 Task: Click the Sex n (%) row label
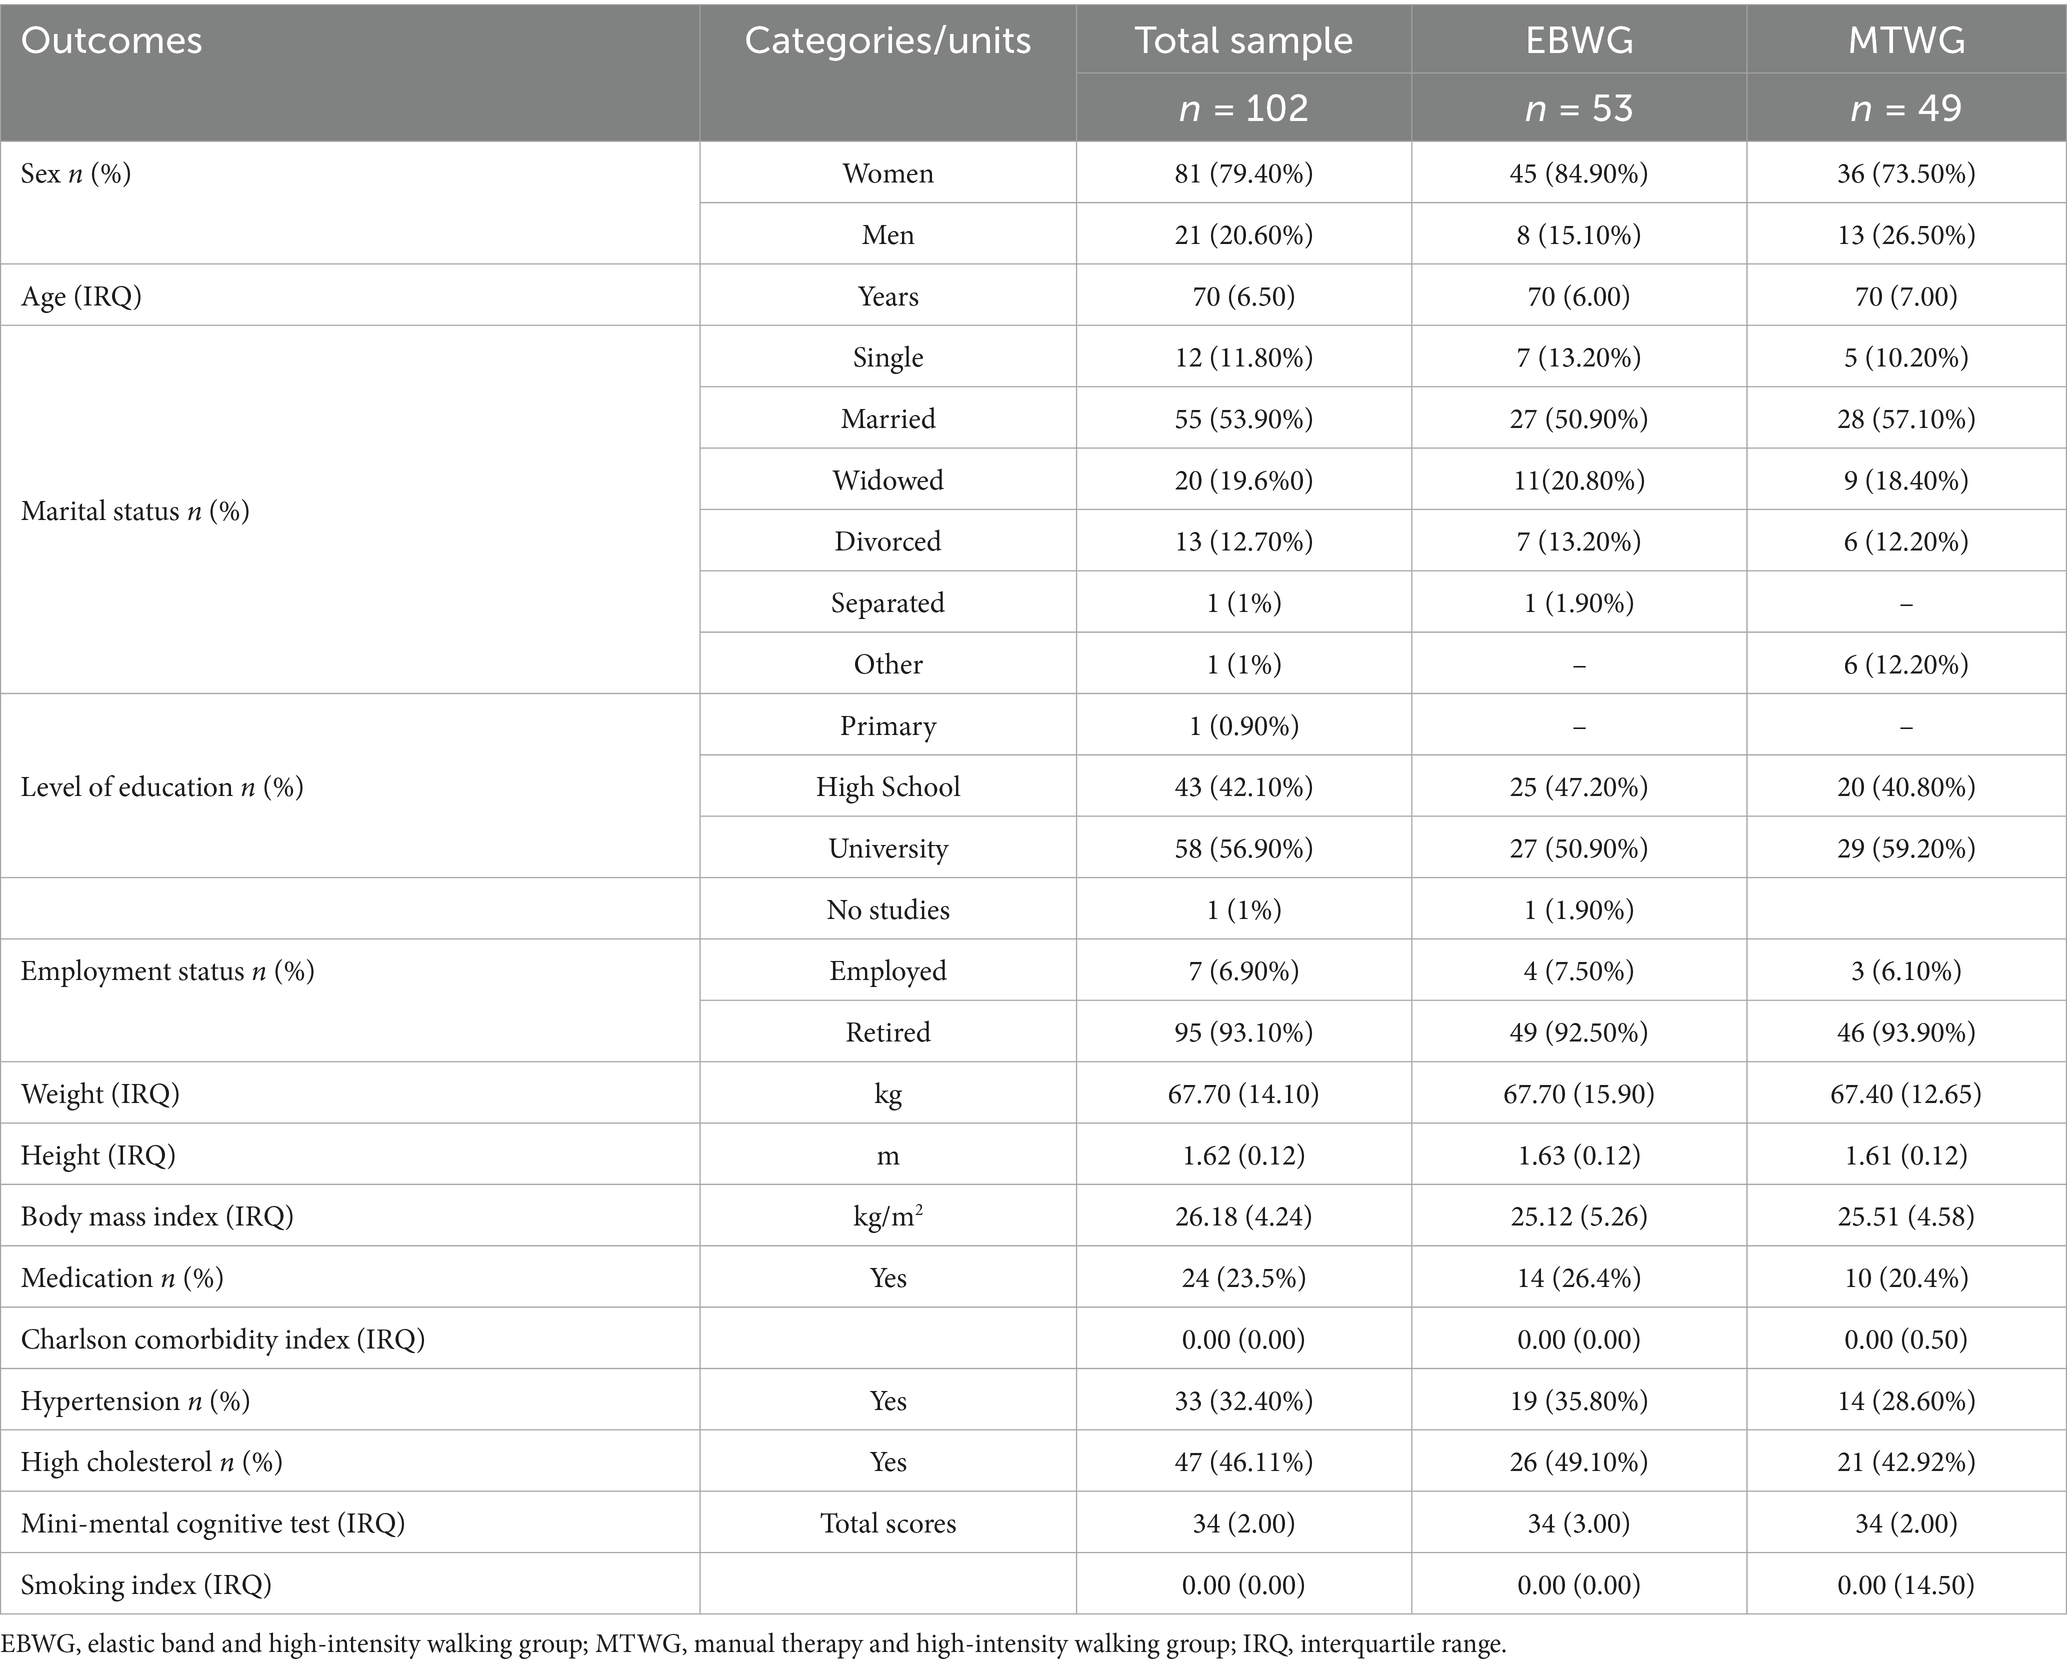tap(76, 174)
